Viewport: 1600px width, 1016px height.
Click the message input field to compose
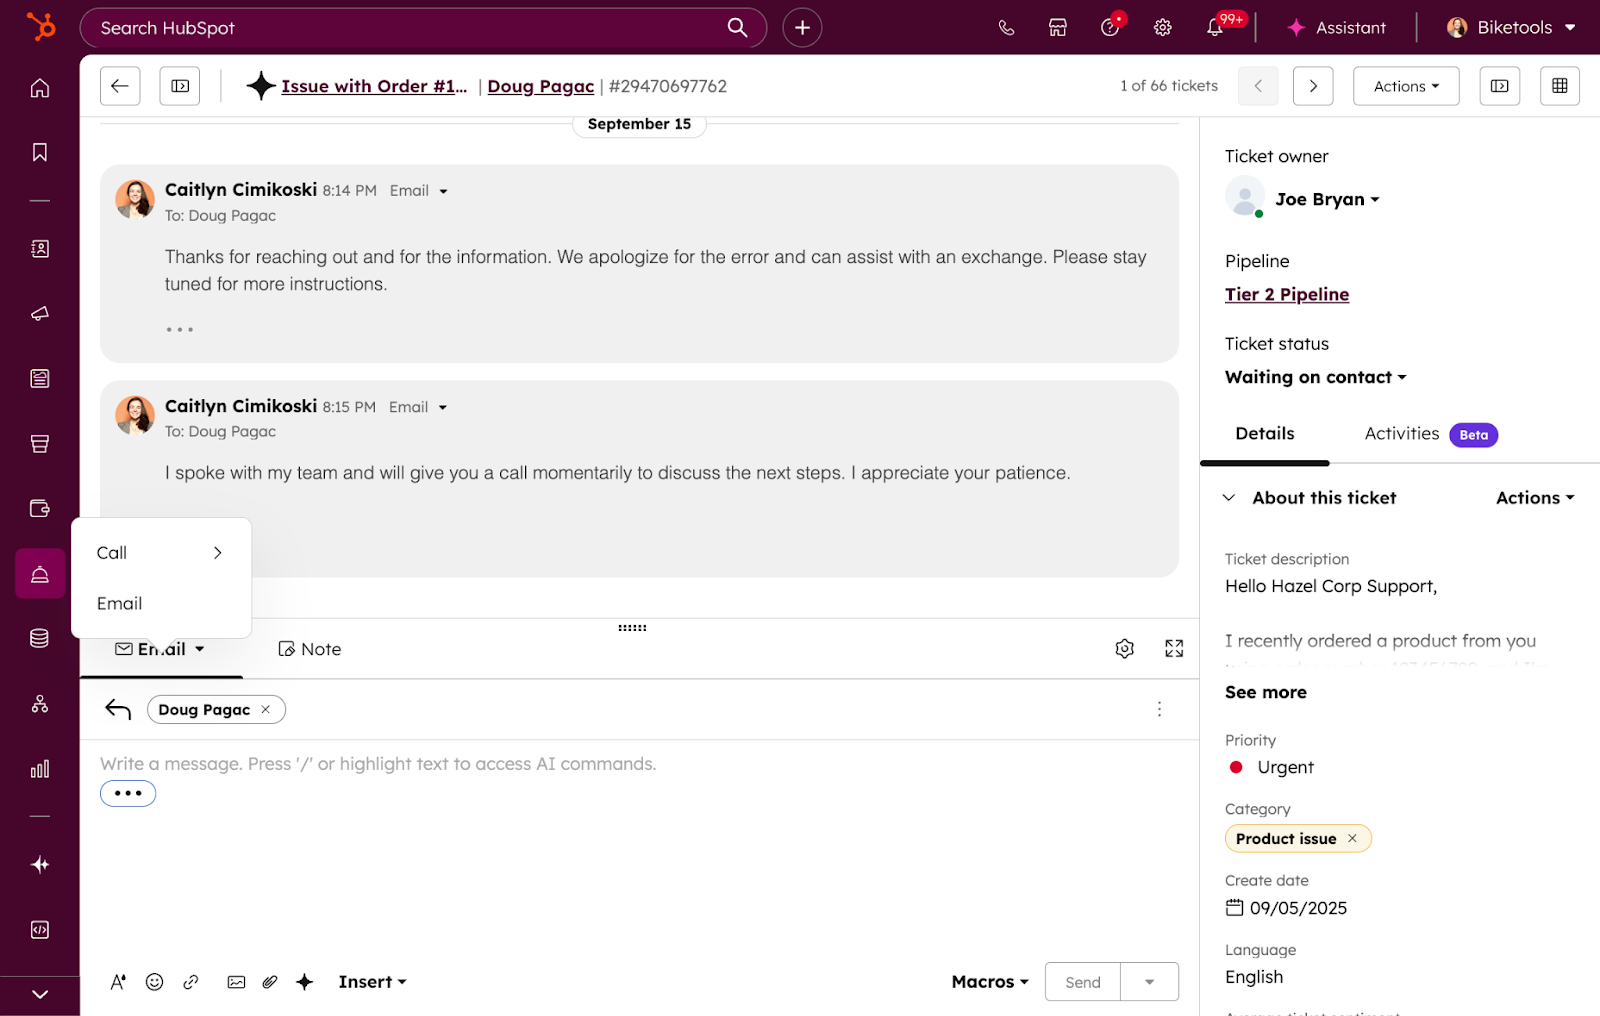[x=500, y=763]
